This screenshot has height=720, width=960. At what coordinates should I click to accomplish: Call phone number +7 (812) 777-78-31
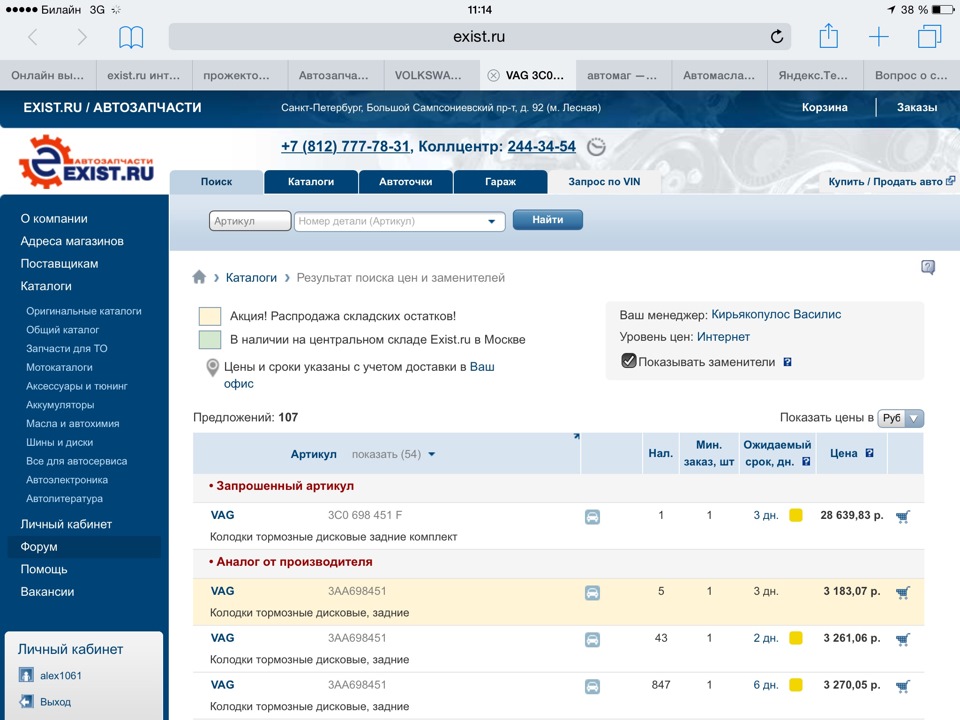point(345,147)
